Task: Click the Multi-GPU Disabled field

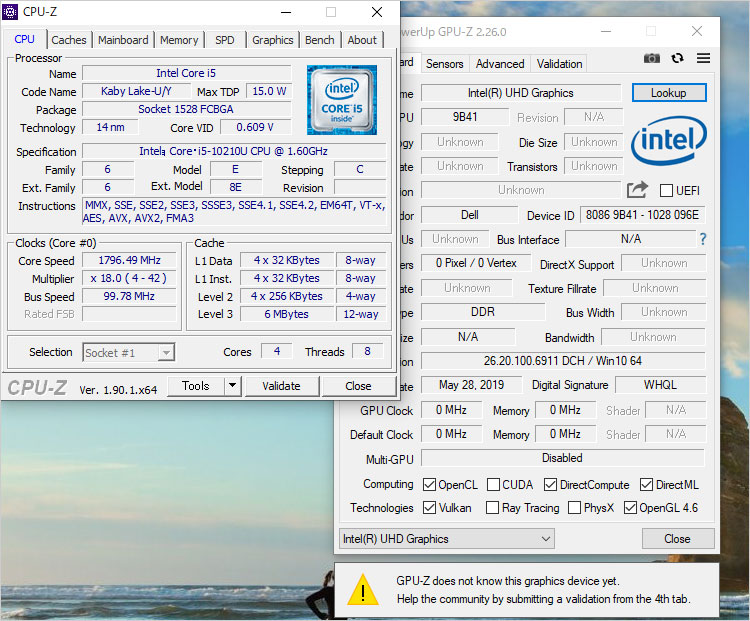Action: click(562, 458)
